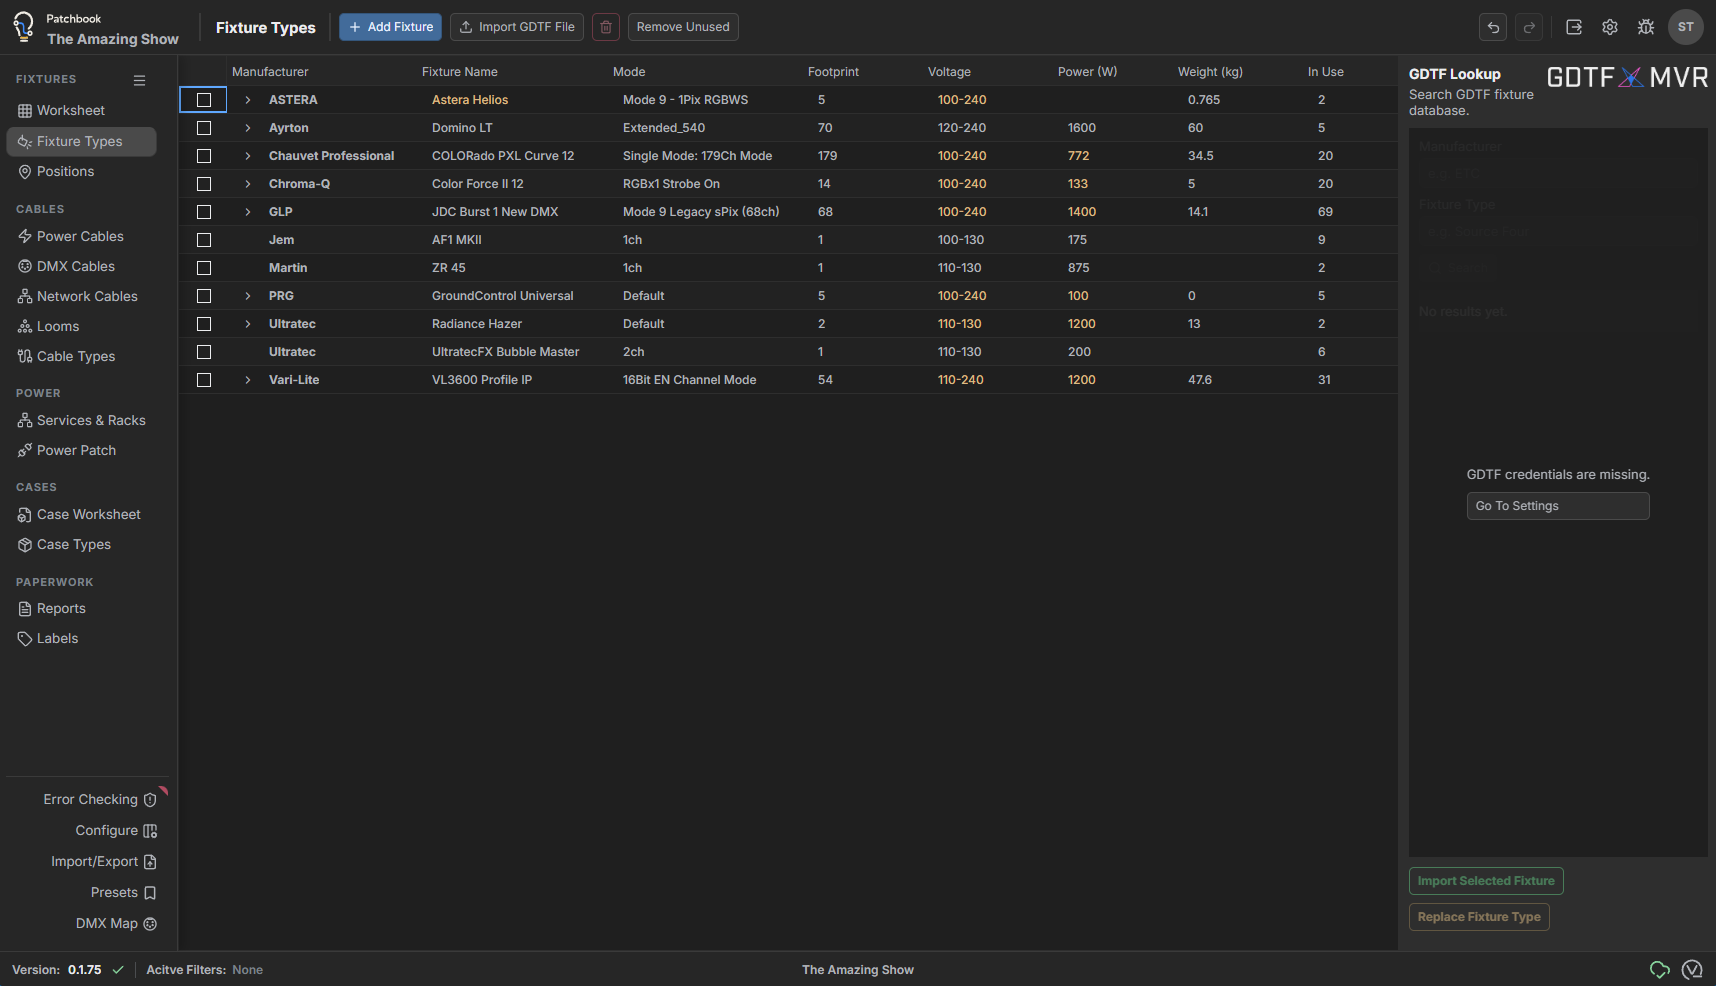Click the Remove Unused button
The width and height of the screenshot is (1716, 986).
point(683,27)
